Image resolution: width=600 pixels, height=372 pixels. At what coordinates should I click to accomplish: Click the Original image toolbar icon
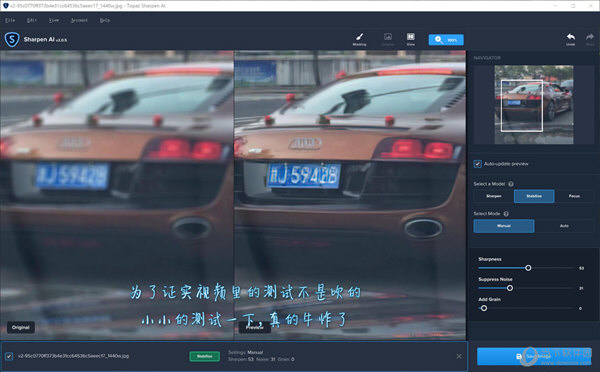tap(388, 39)
